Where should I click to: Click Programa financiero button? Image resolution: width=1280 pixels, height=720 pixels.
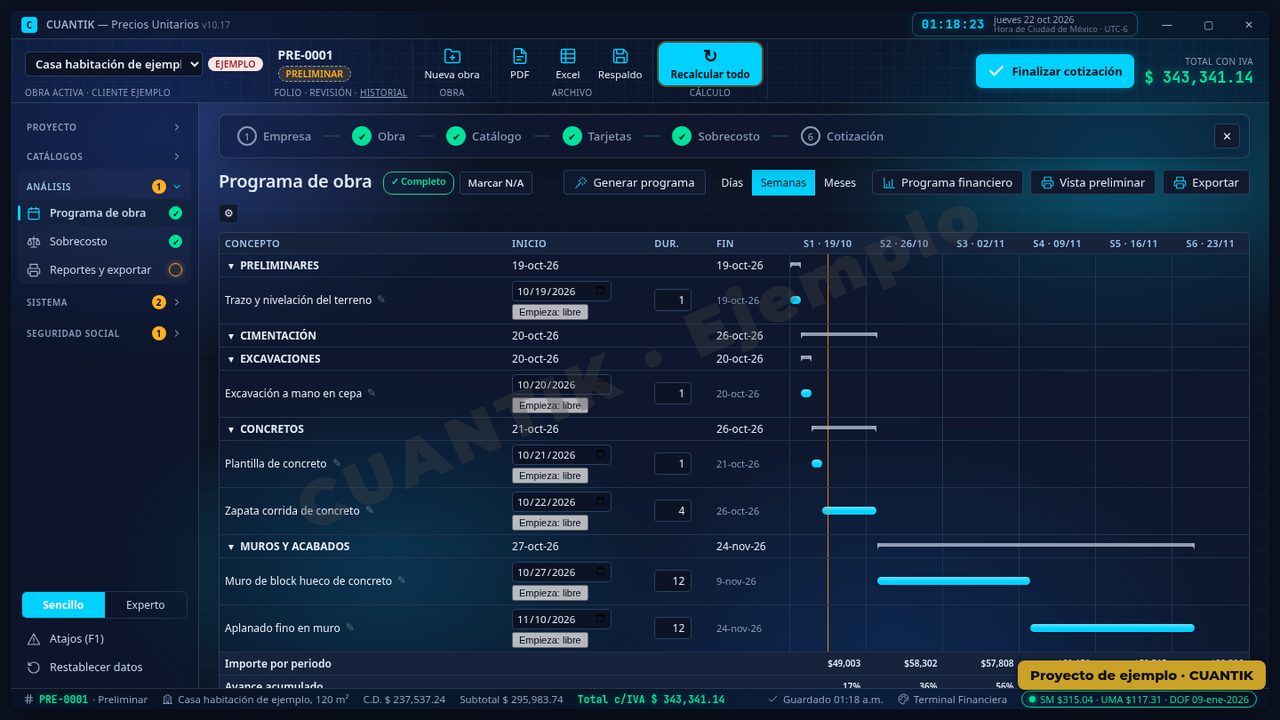[x=947, y=183]
